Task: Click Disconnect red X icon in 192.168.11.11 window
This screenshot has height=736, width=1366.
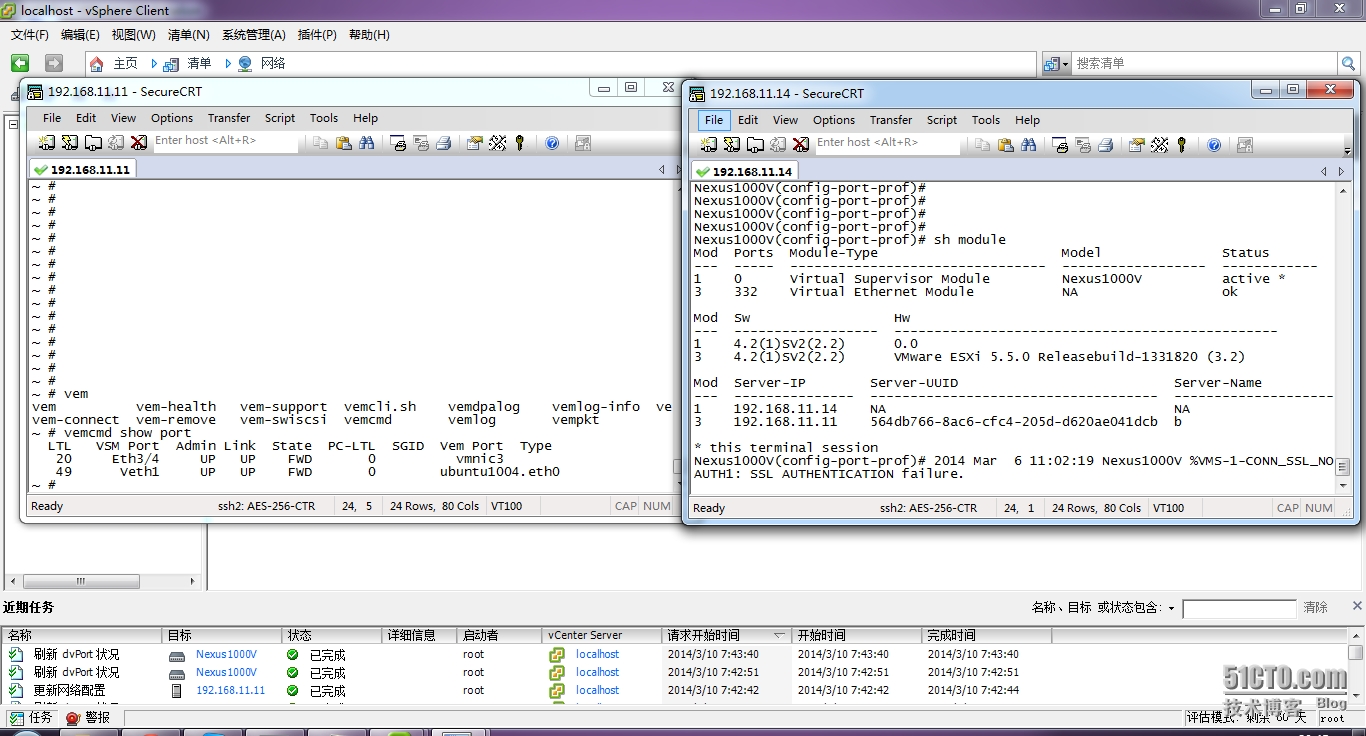Action: 139,143
